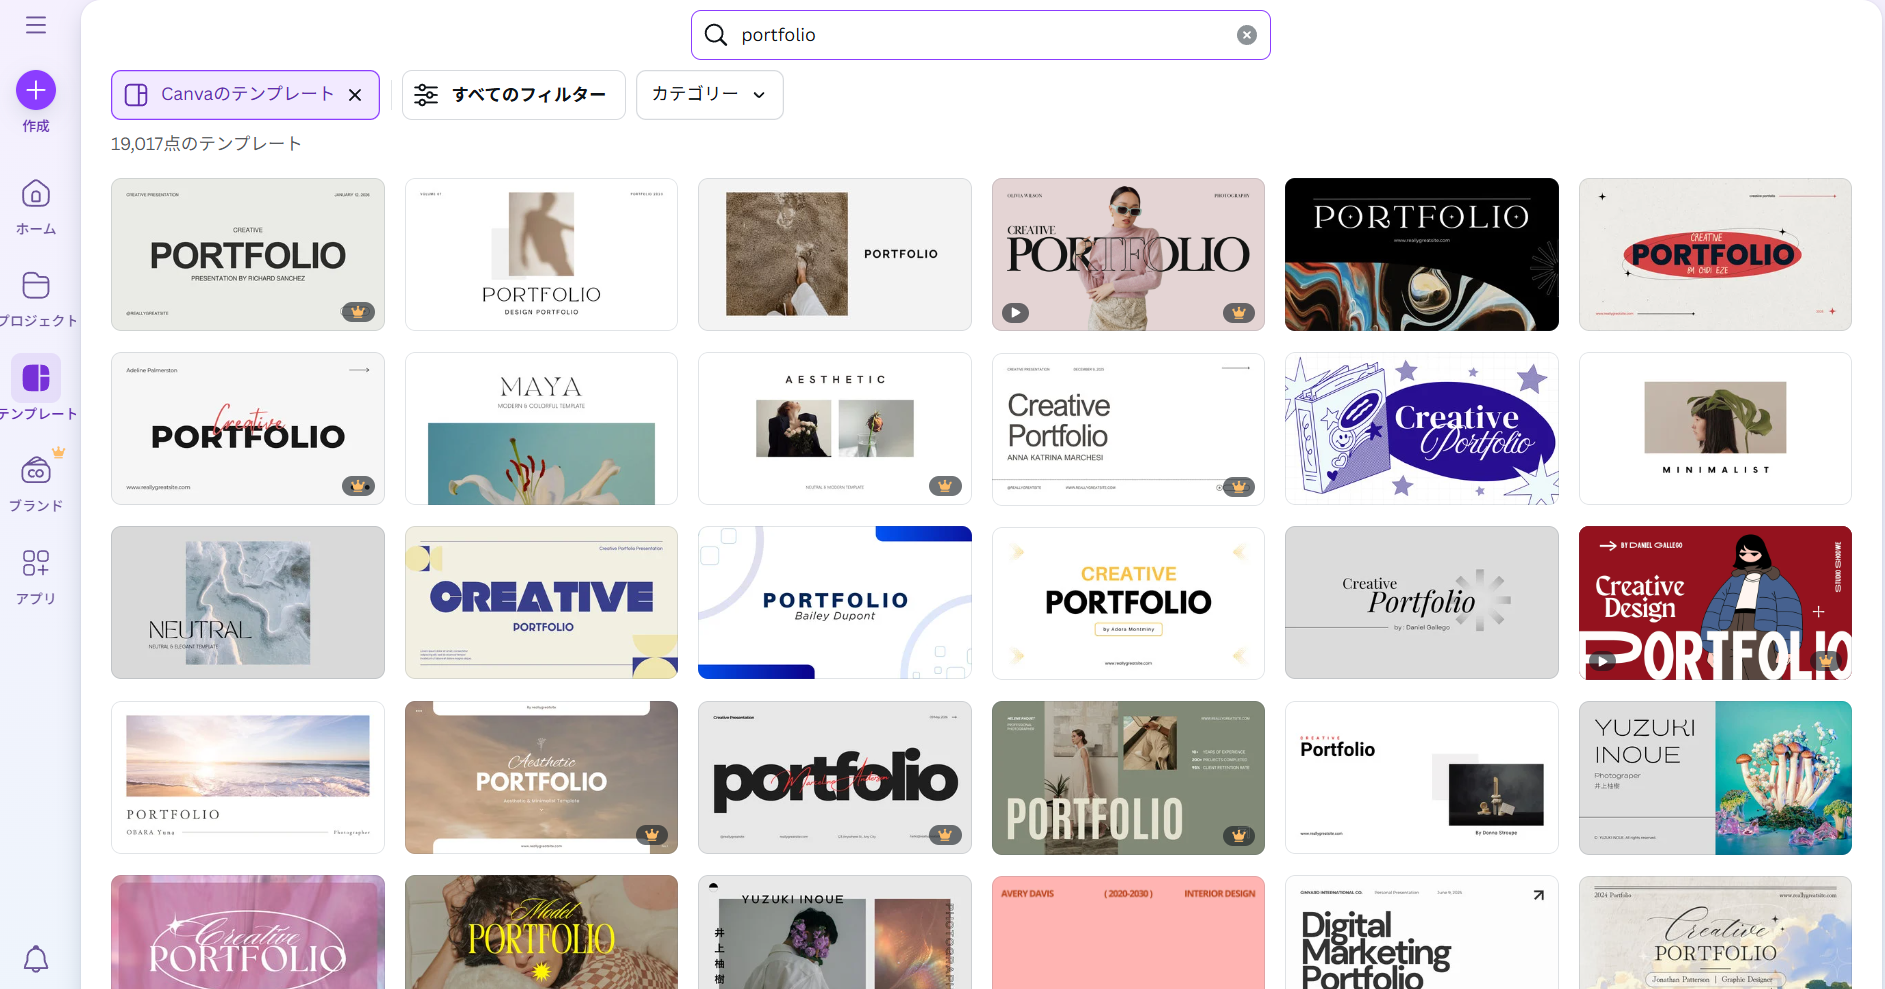Screen dimensions: 1885x989
Task: Clear the portfolio search text
Action: (1247, 35)
